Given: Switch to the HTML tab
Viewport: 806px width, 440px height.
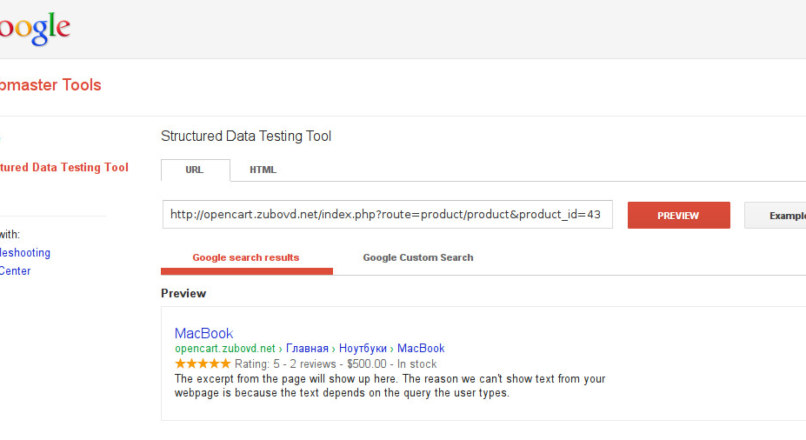Looking at the screenshot, I should pyautogui.click(x=263, y=170).
